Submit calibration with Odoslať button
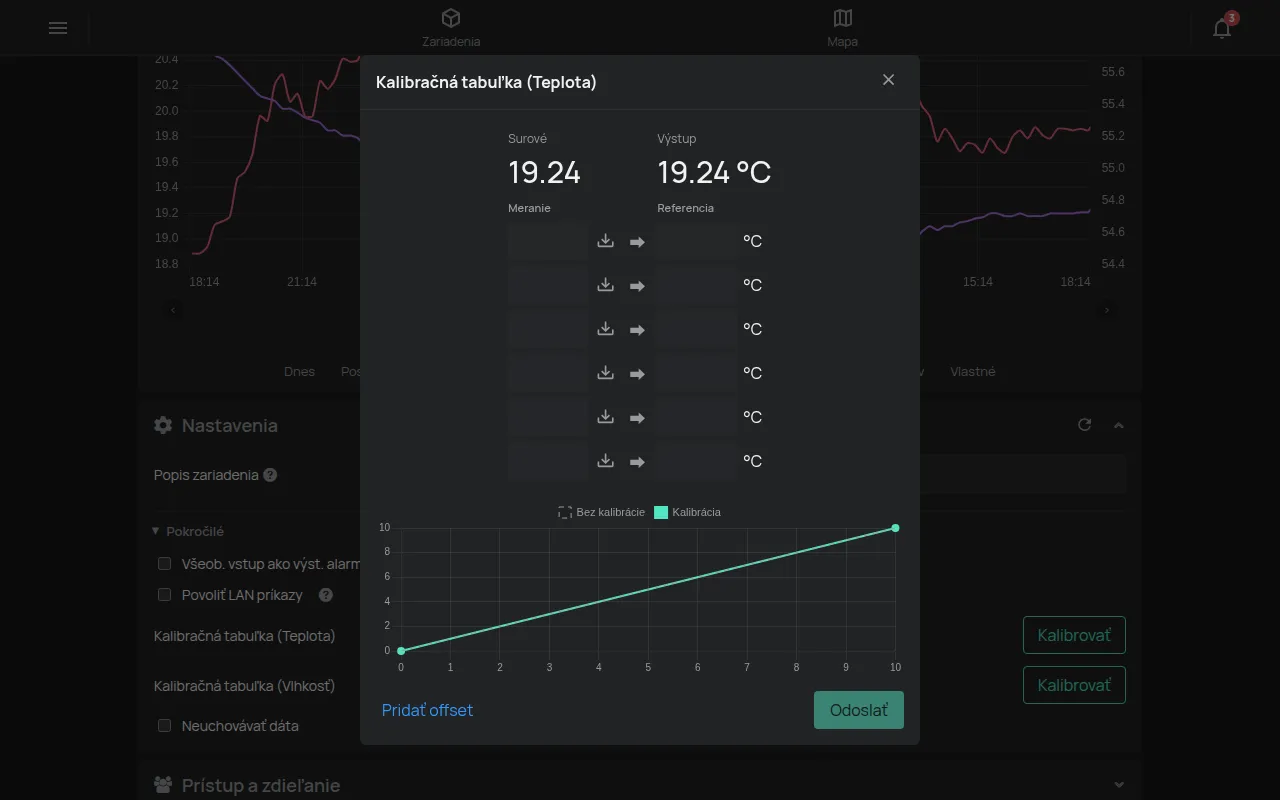Viewport: 1280px width, 800px height. (x=859, y=710)
